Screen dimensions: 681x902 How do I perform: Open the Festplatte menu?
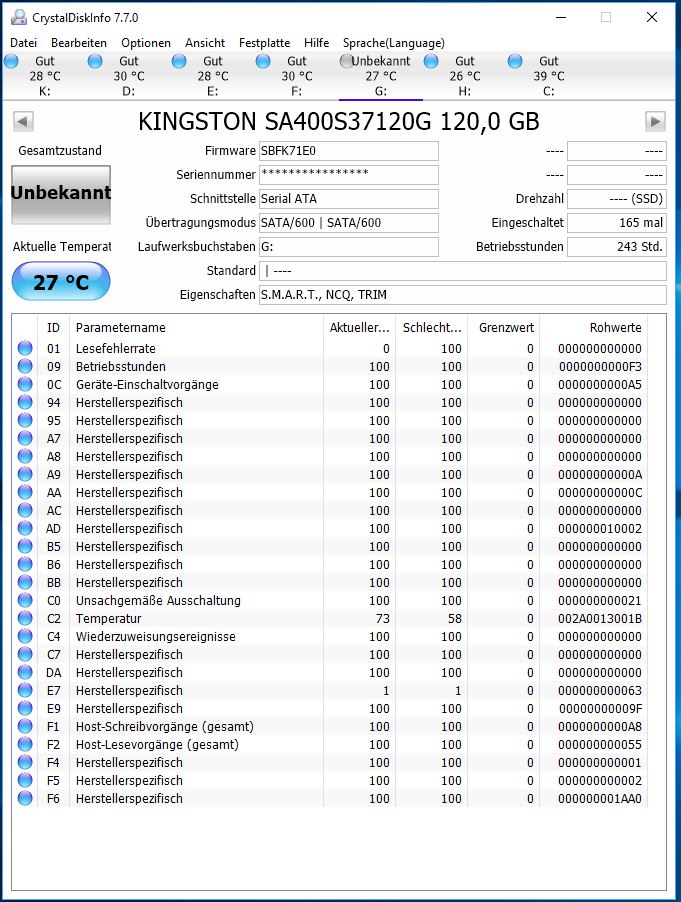pyautogui.click(x=265, y=43)
